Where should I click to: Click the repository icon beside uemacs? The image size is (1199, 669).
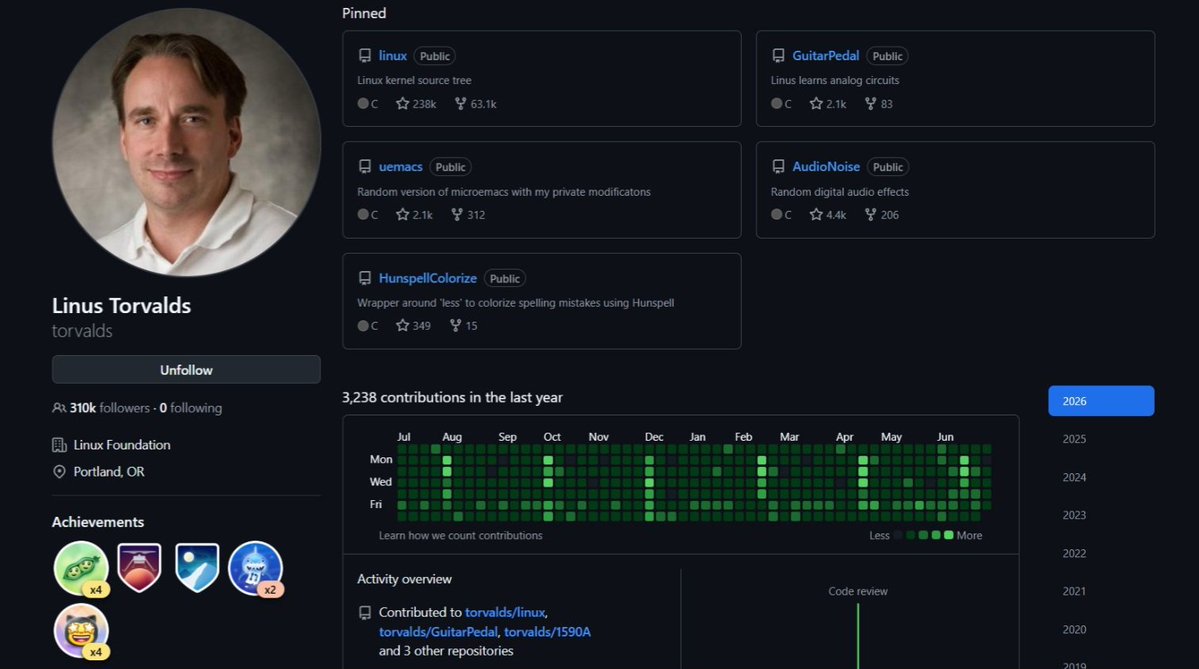(365, 167)
